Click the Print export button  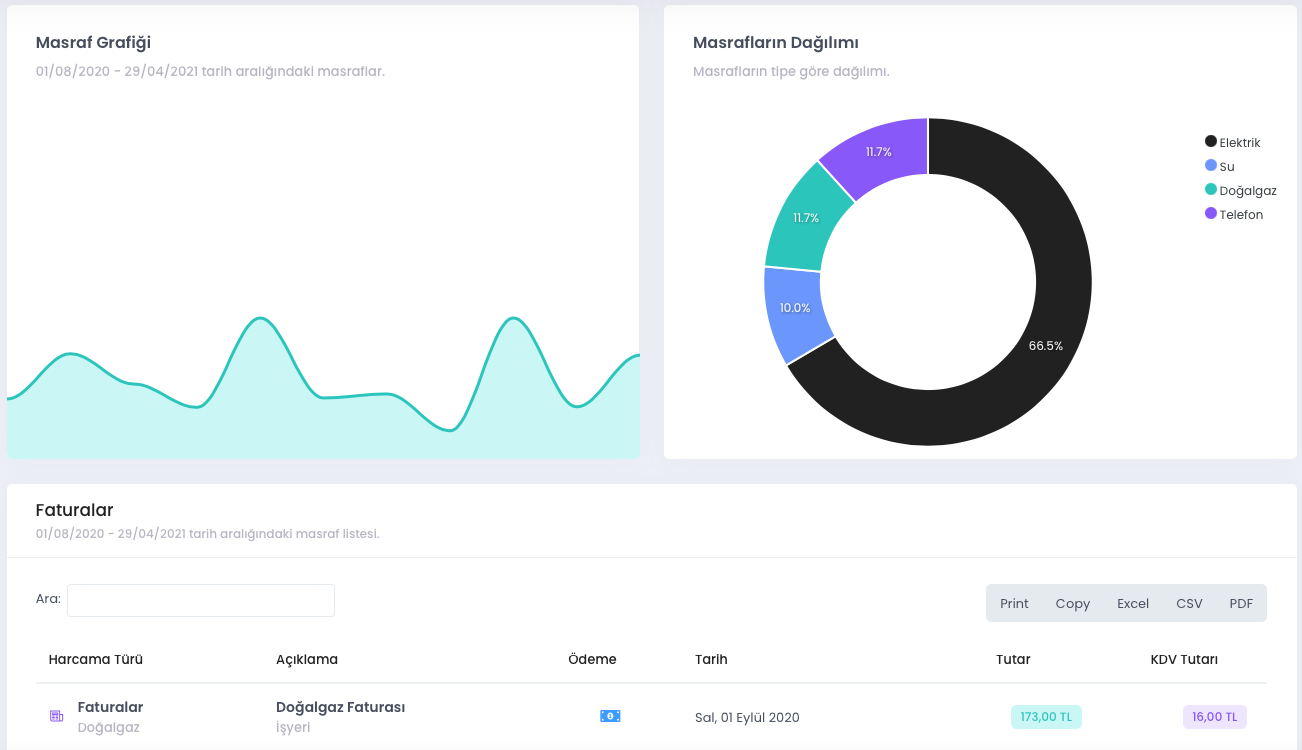[x=1014, y=603]
